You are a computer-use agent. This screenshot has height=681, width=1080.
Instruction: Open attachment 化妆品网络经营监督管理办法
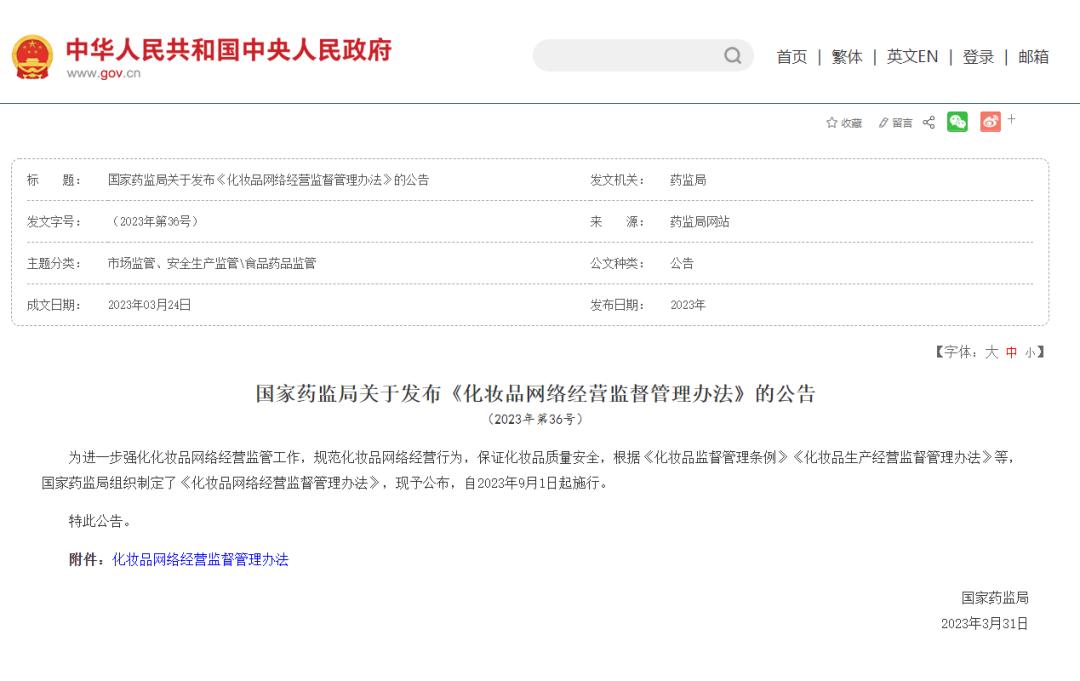[199, 559]
